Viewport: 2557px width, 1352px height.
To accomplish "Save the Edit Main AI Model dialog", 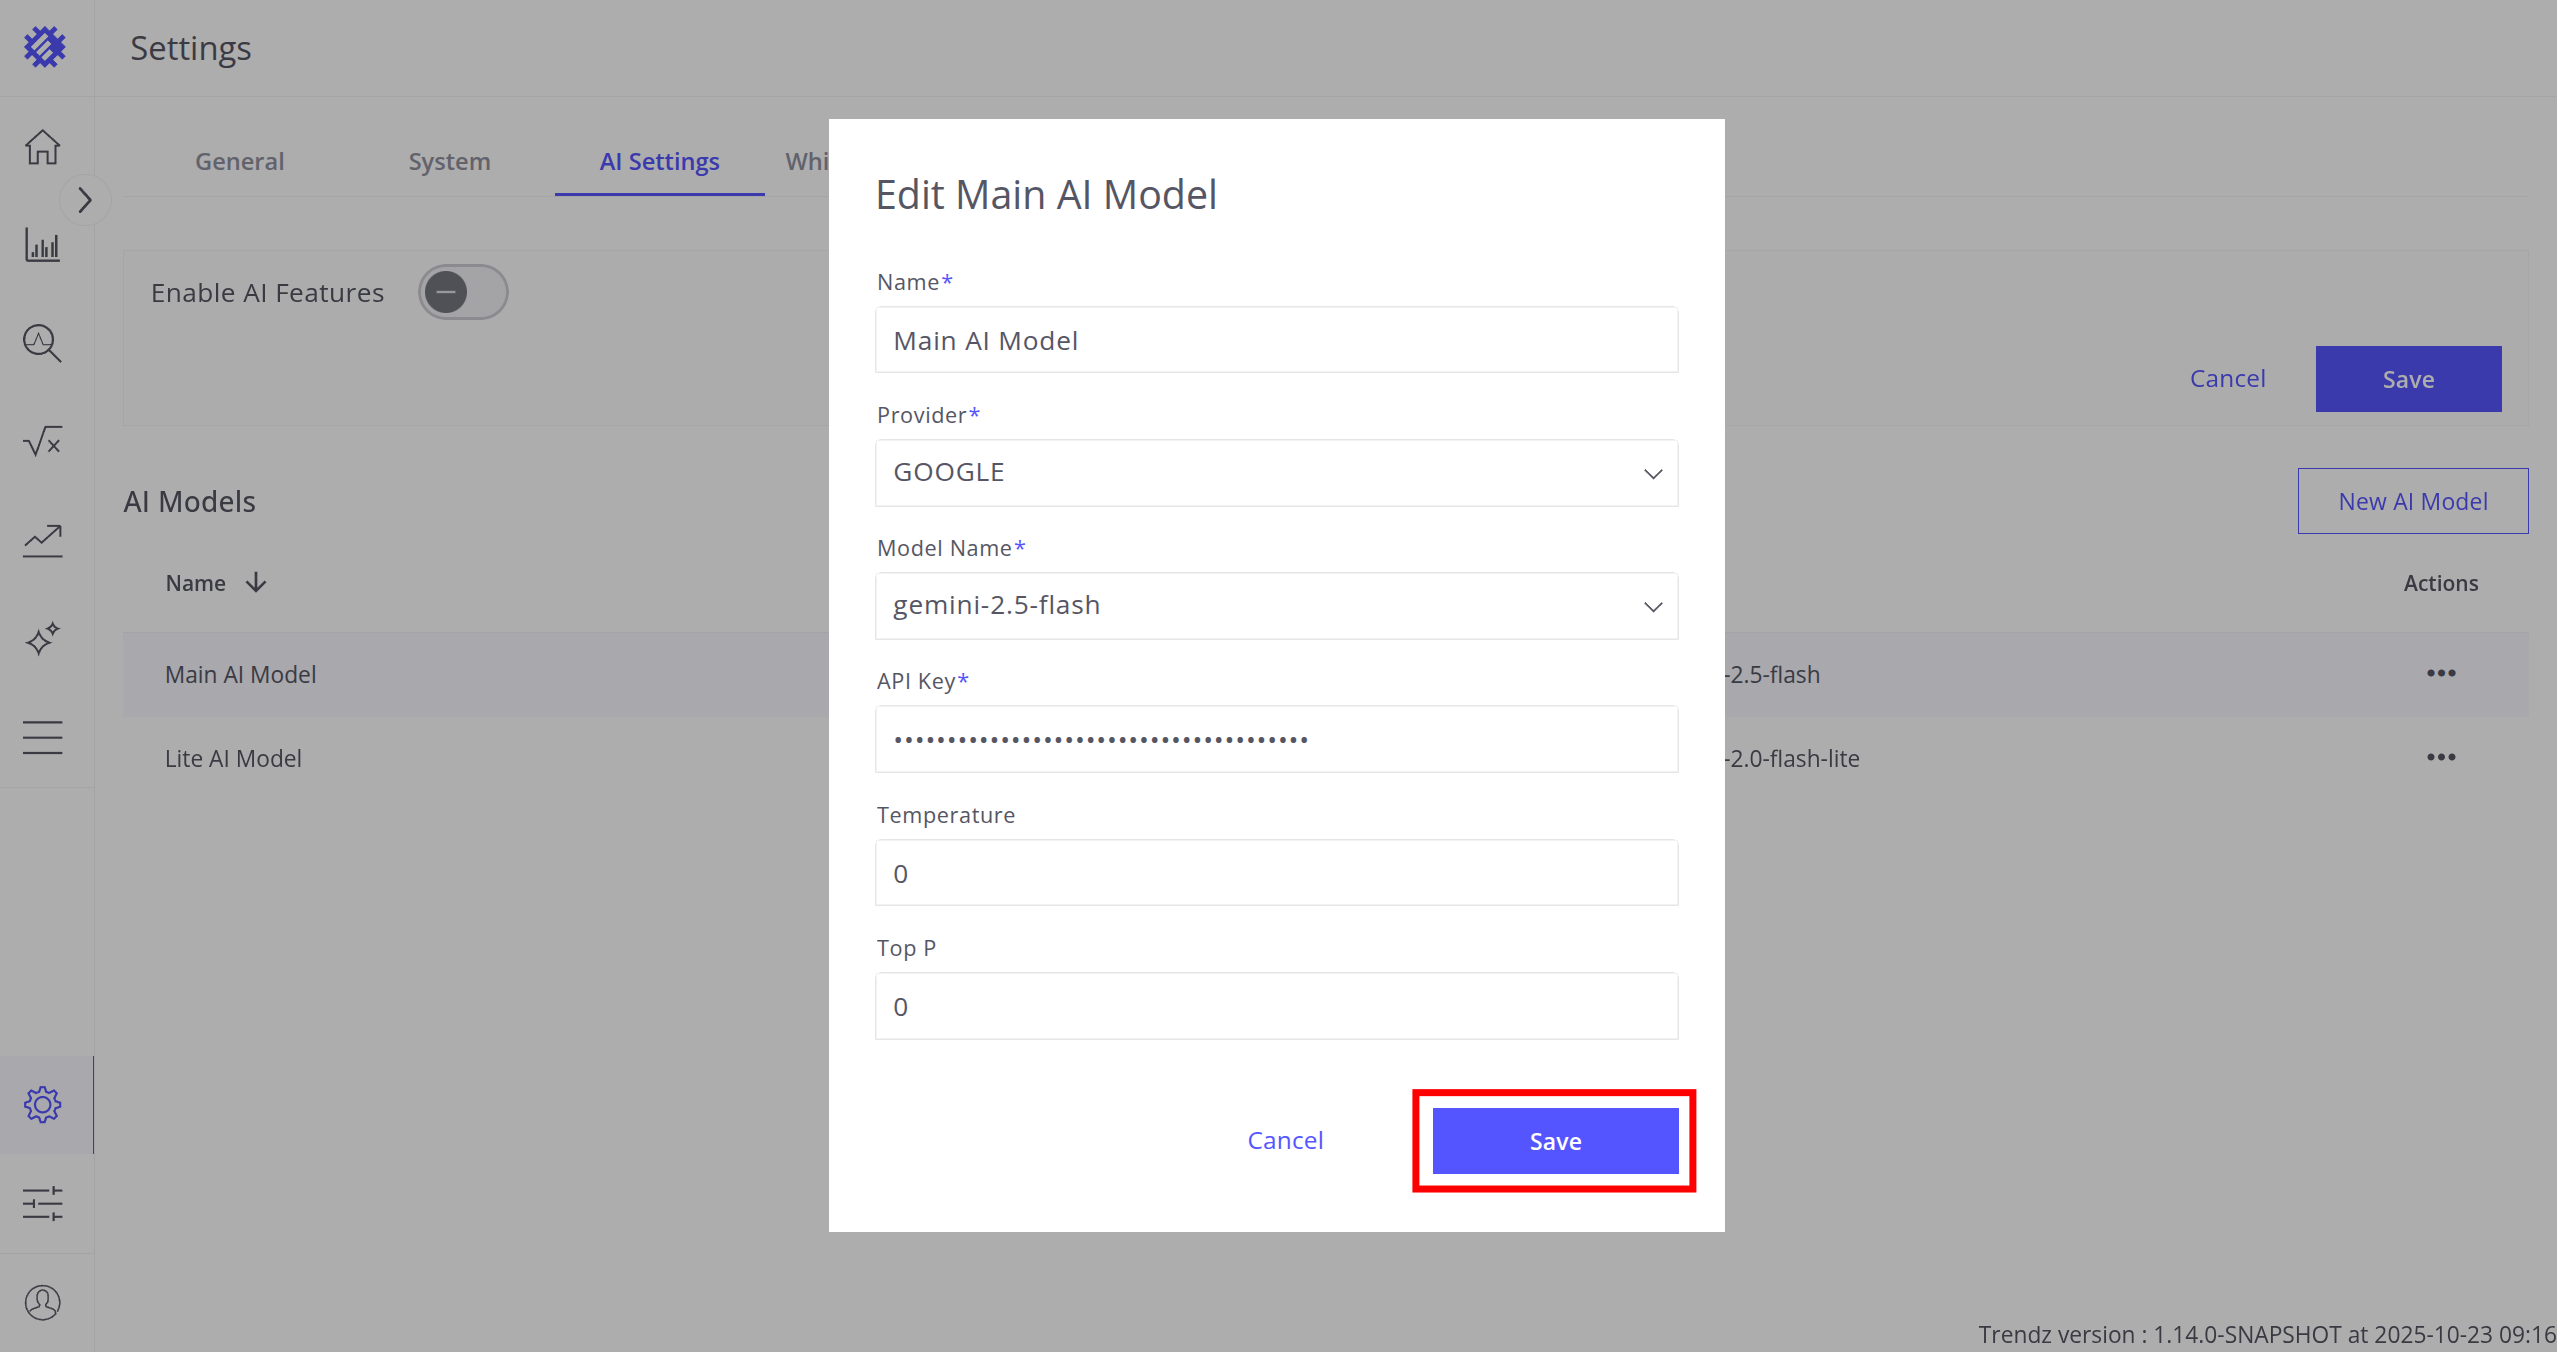I will point(1554,1141).
